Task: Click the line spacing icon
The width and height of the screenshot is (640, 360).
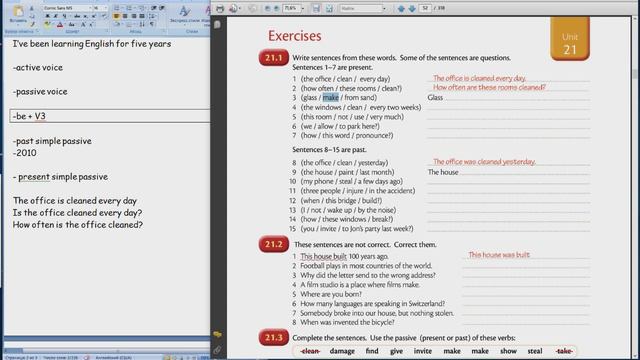Action: 152,16
